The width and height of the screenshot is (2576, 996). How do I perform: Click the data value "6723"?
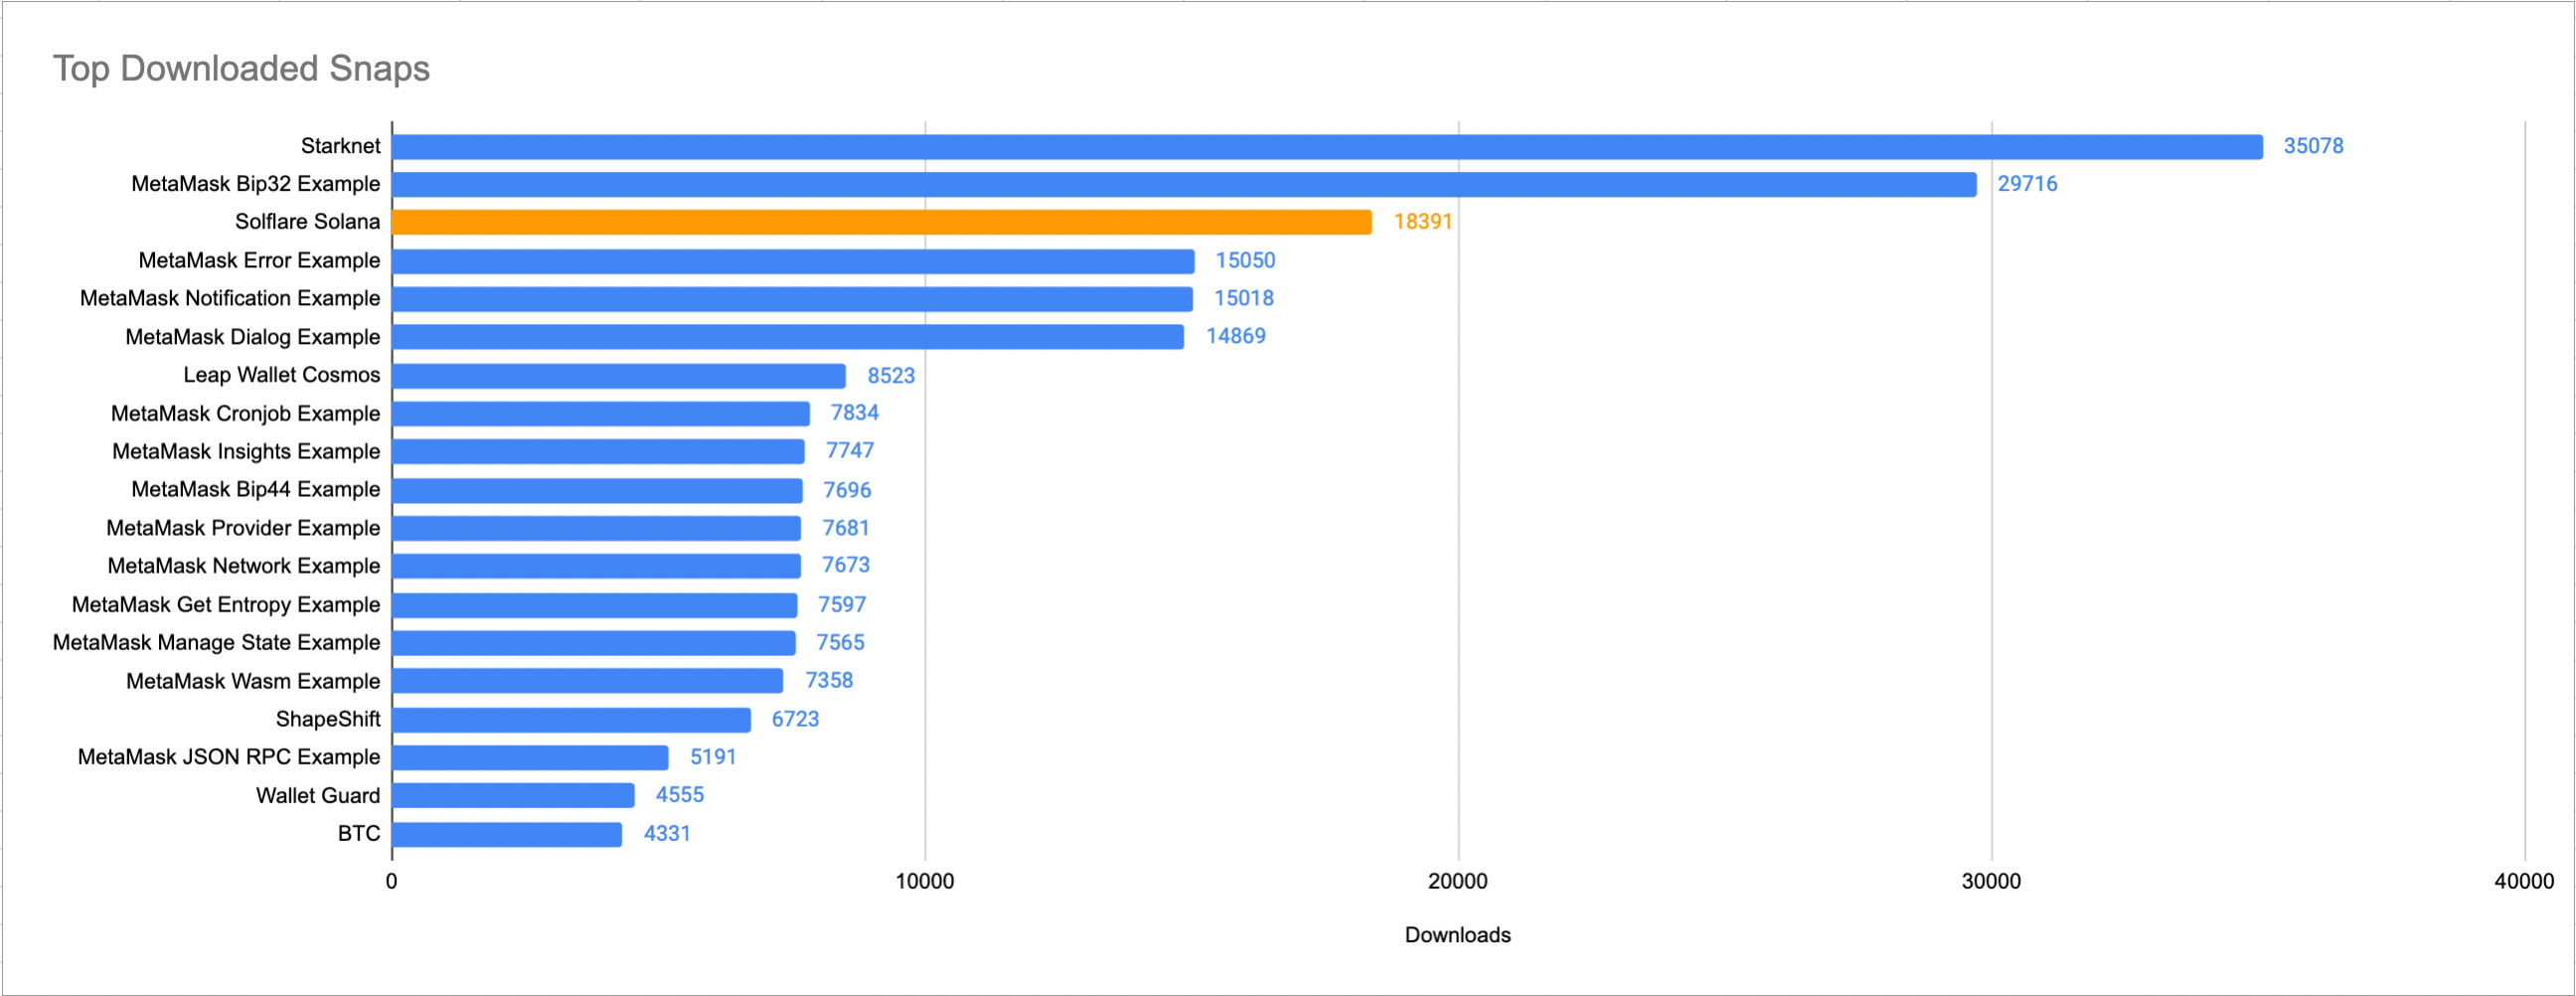pos(795,720)
